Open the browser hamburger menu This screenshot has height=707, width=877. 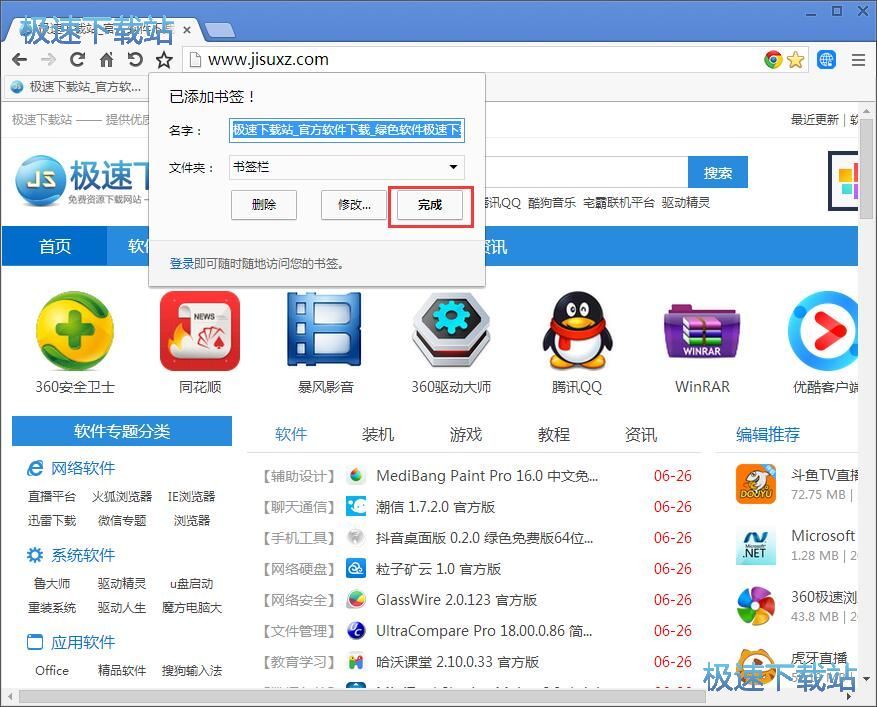point(859,59)
